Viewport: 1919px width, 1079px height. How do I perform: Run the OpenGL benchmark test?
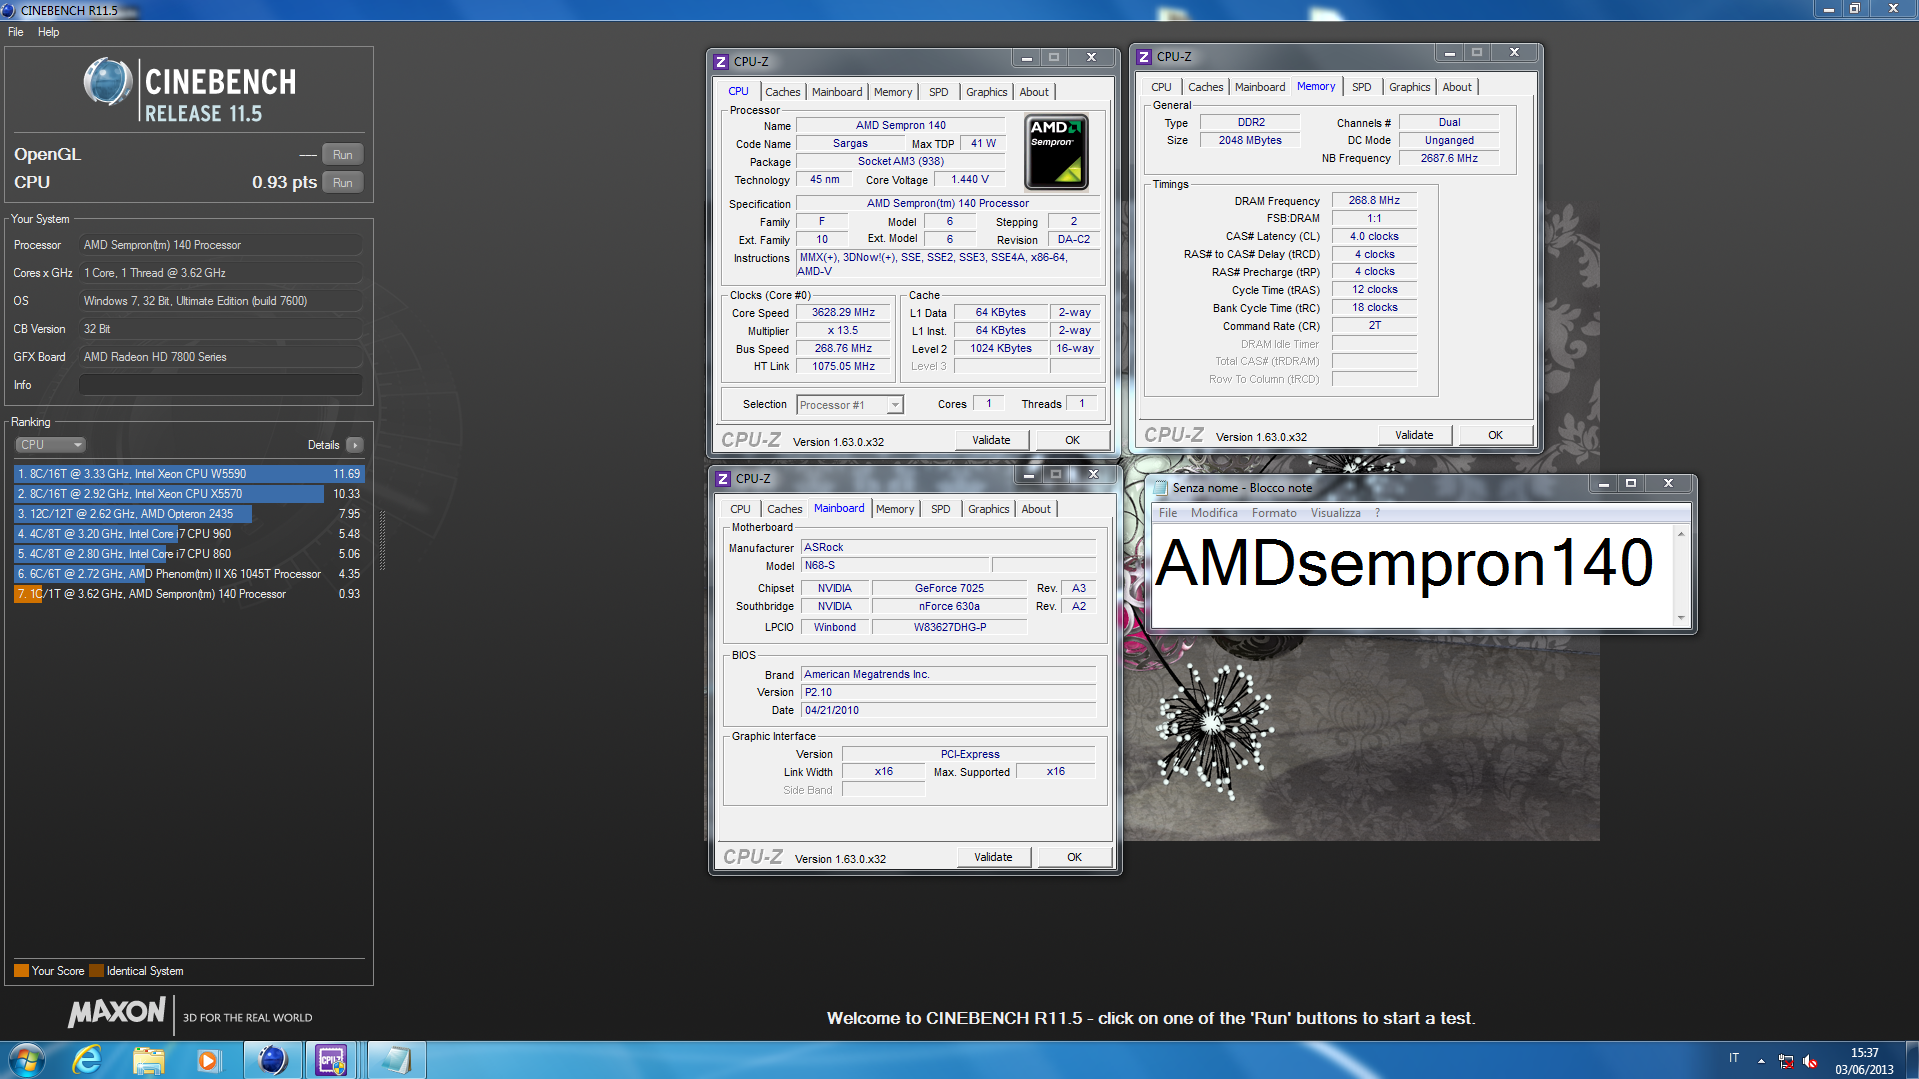pyautogui.click(x=342, y=155)
